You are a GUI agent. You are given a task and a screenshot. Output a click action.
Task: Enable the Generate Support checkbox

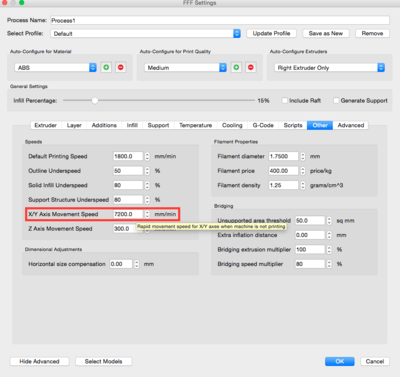pos(336,100)
